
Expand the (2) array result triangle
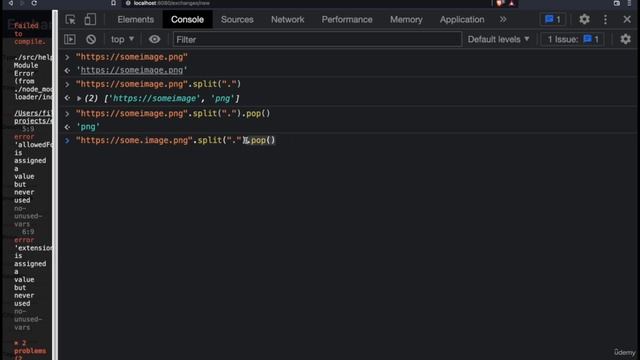point(79,98)
